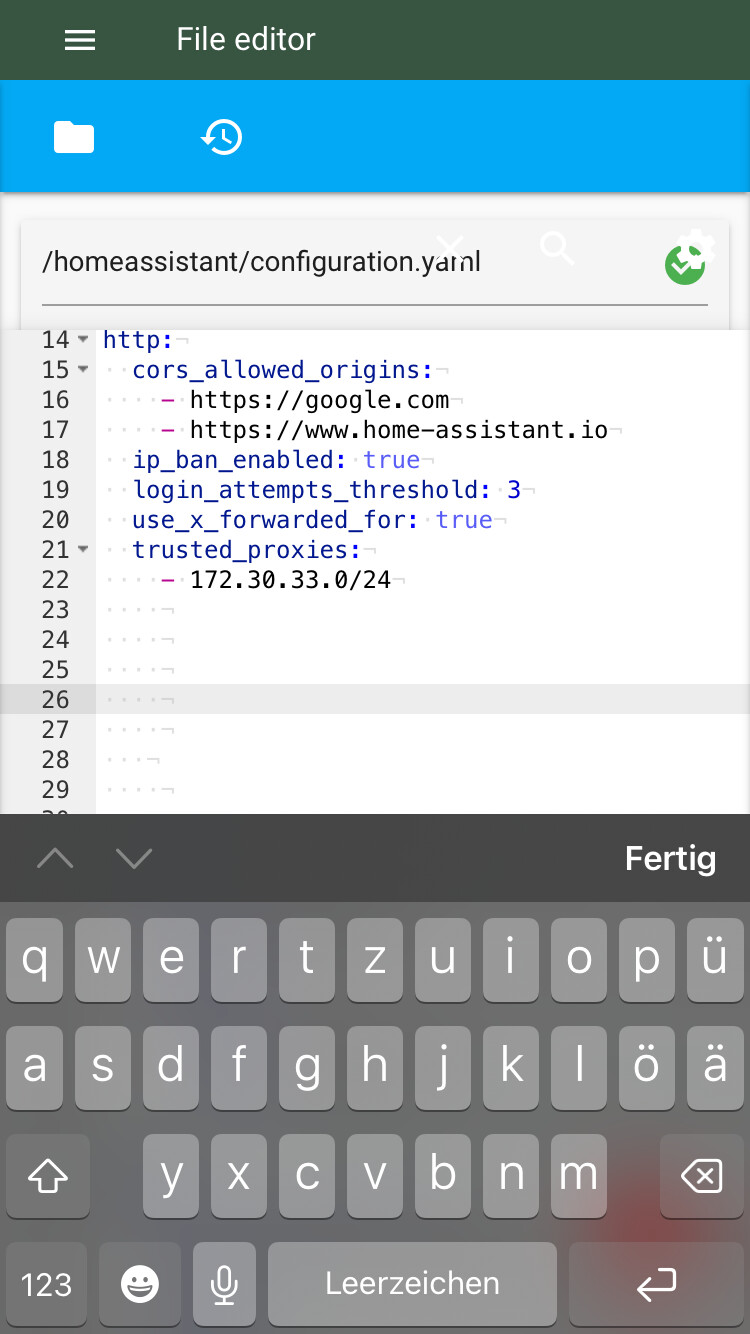This screenshot has width=750, height=1334.
Task: Click the green checkmark save status icon
Action: [685, 266]
